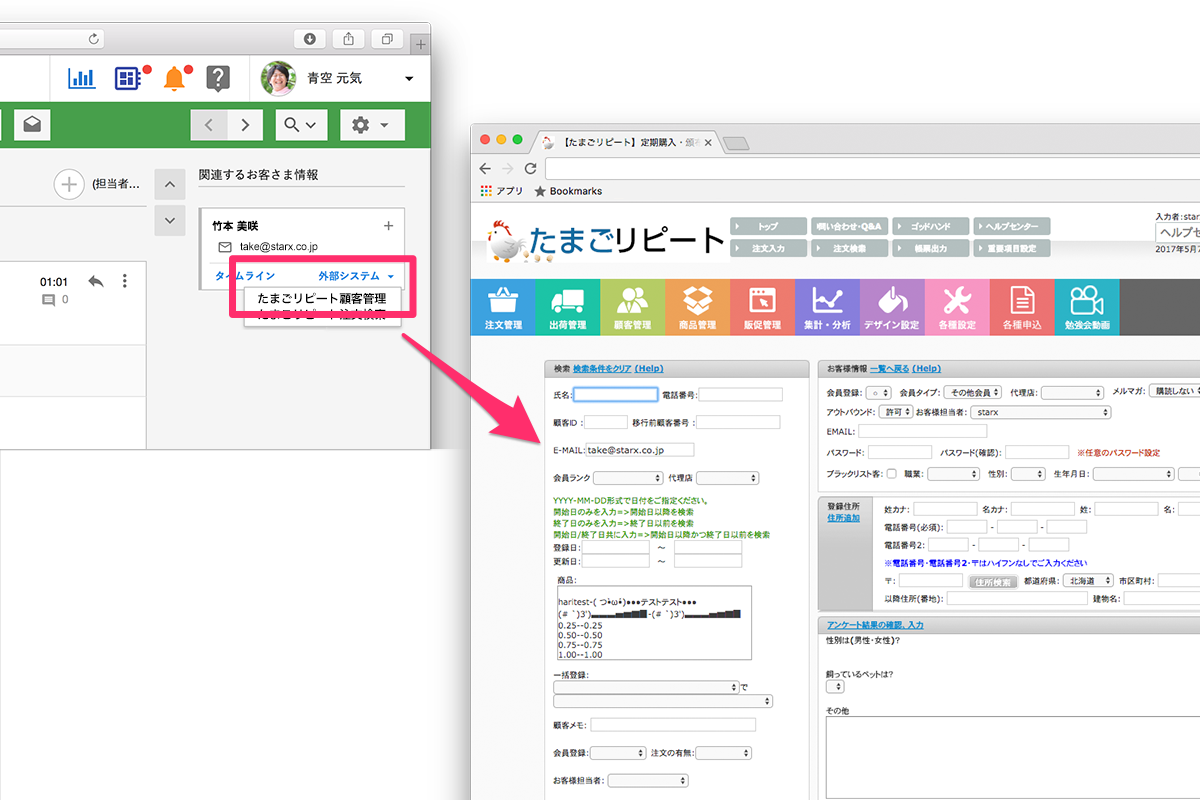1200x800 pixels.
Task: Open the bar chart reports icon
Action: pyautogui.click(x=81, y=78)
